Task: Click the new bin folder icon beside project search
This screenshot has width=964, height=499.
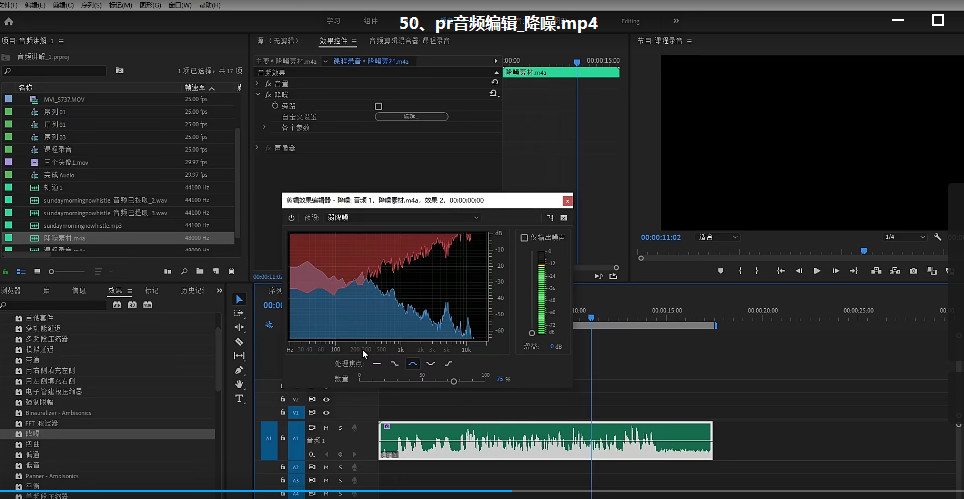Action: 119,70
